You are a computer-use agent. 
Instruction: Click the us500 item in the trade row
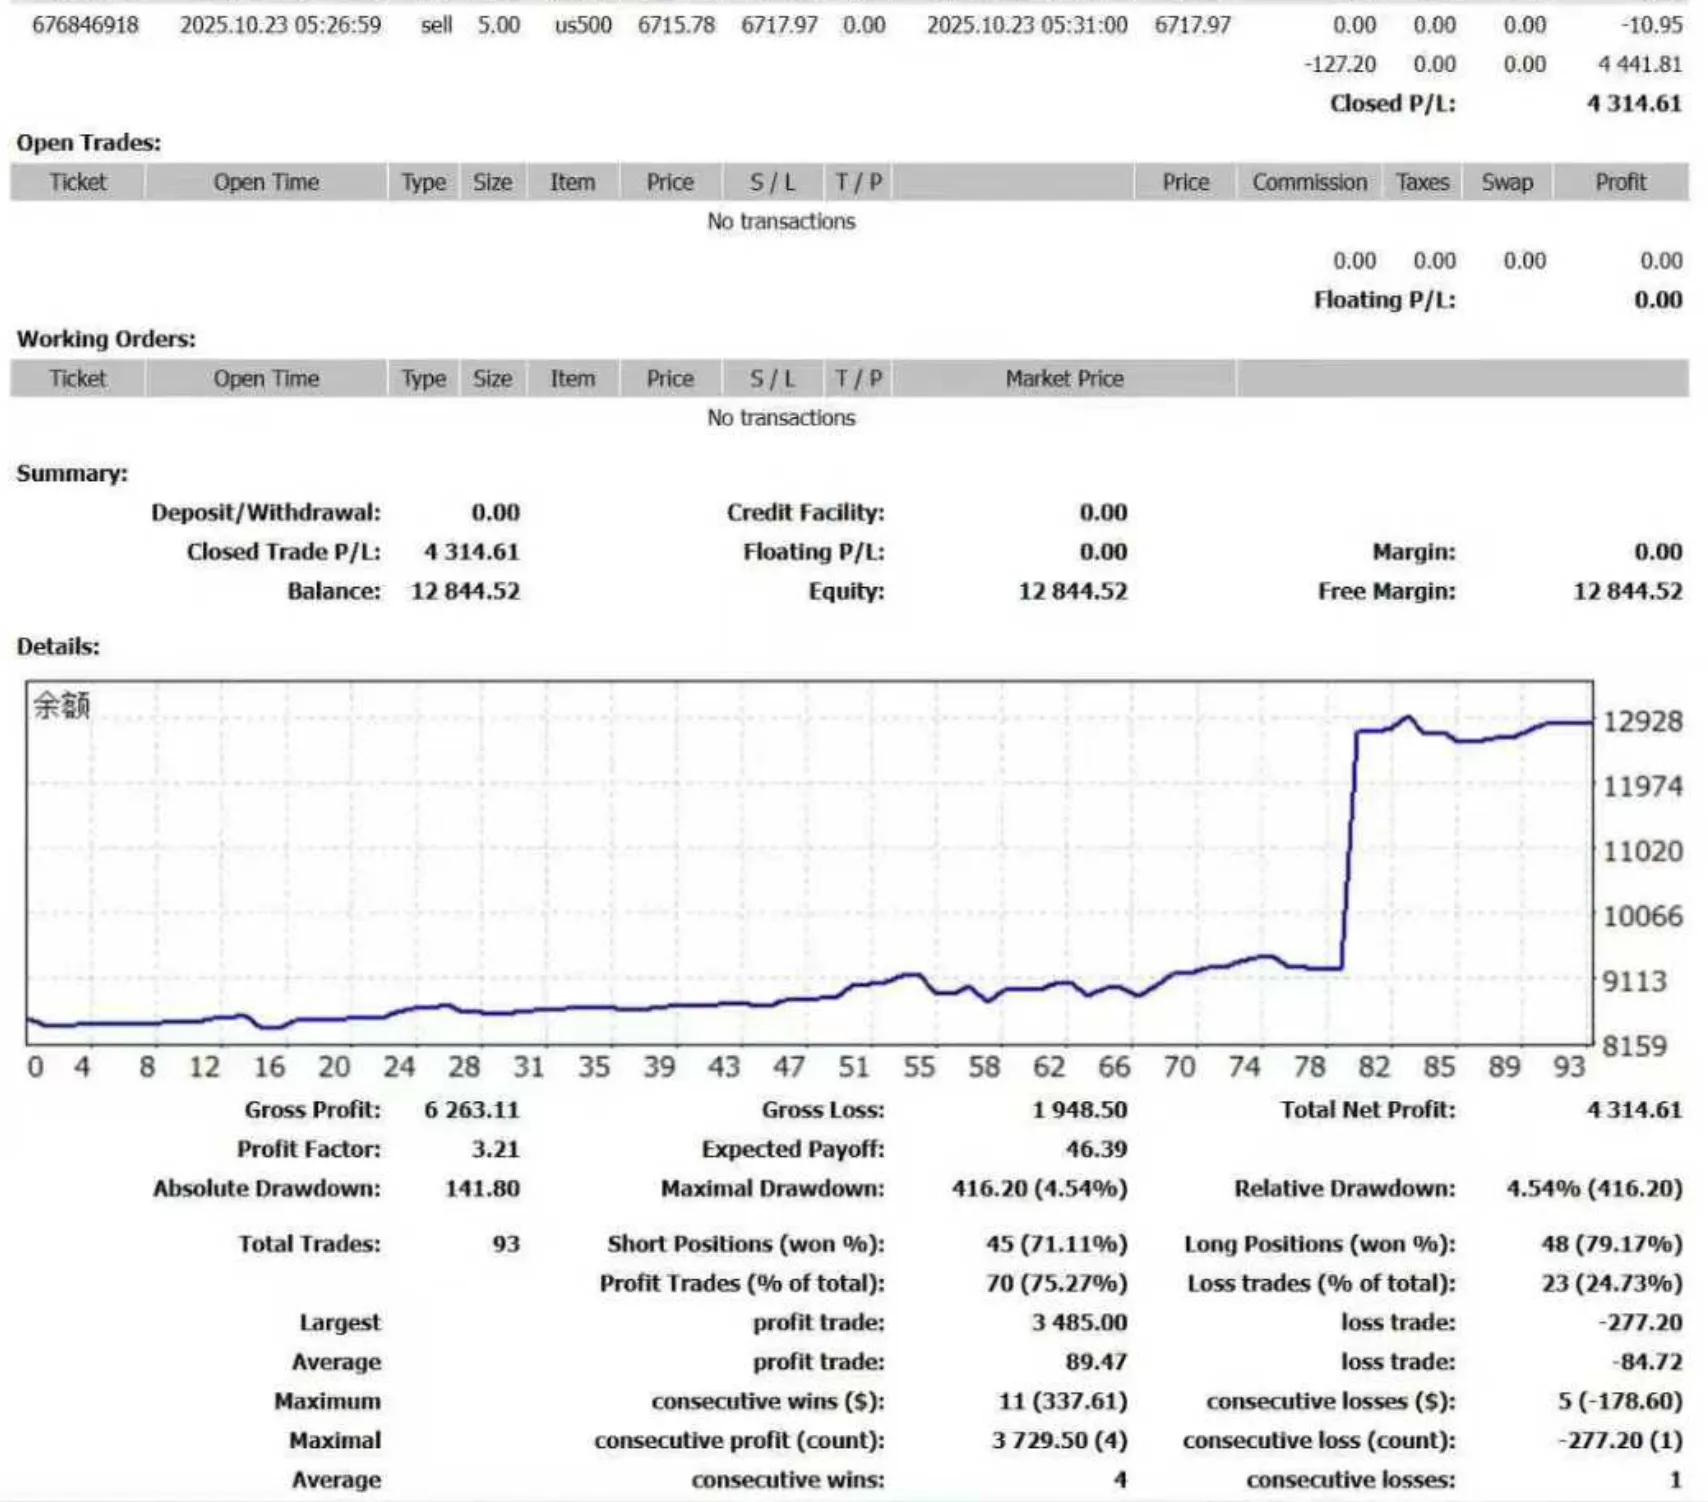(x=583, y=25)
